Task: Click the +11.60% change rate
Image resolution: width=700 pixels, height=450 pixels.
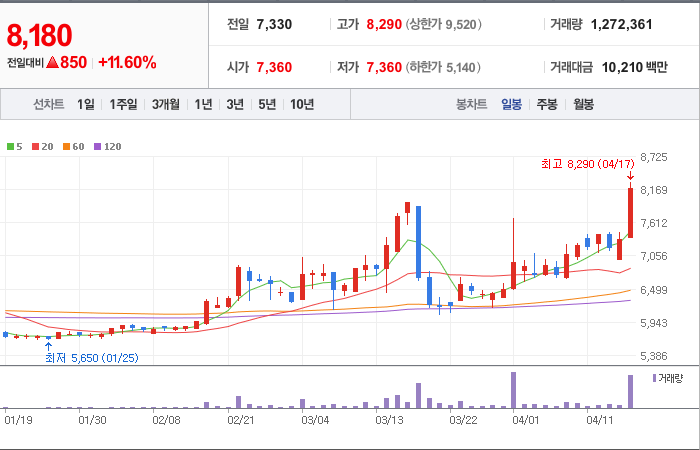Action: [x=127, y=62]
